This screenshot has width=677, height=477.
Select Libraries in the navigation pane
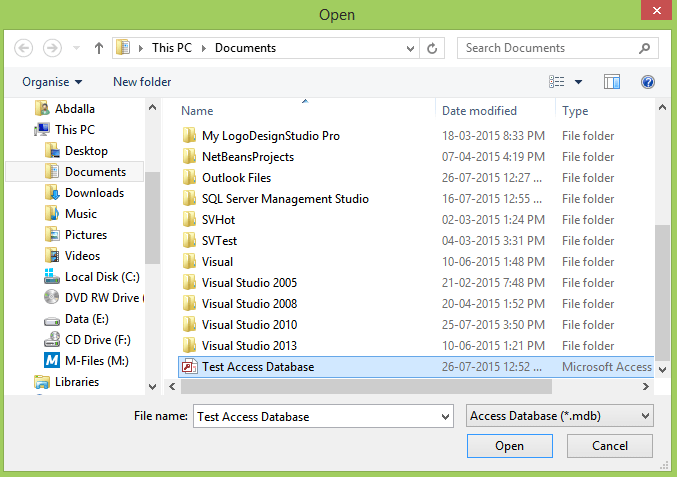pos(66,382)
